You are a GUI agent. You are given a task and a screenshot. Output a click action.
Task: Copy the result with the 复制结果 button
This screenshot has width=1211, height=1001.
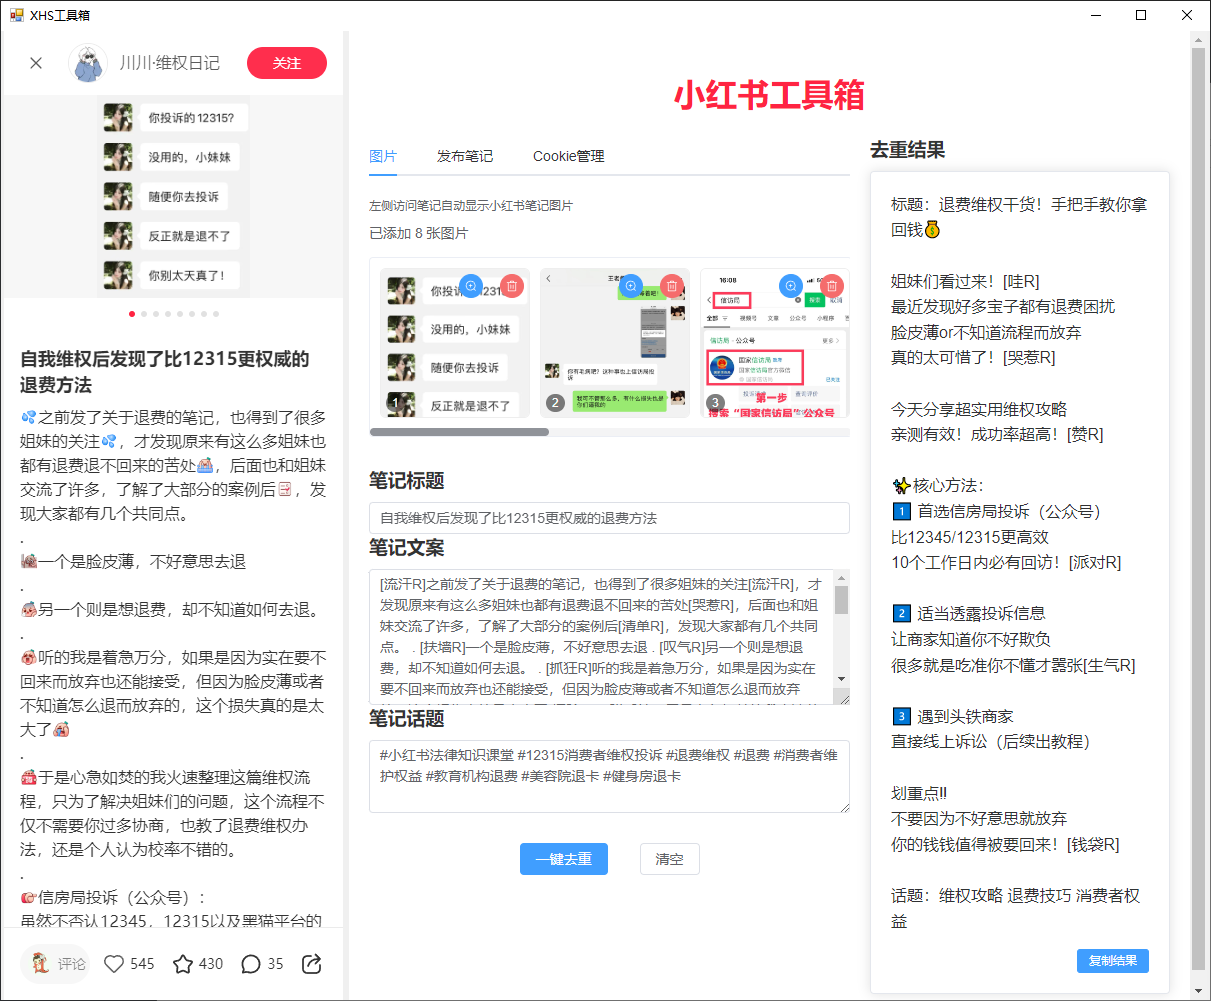tap(1112, 961)
